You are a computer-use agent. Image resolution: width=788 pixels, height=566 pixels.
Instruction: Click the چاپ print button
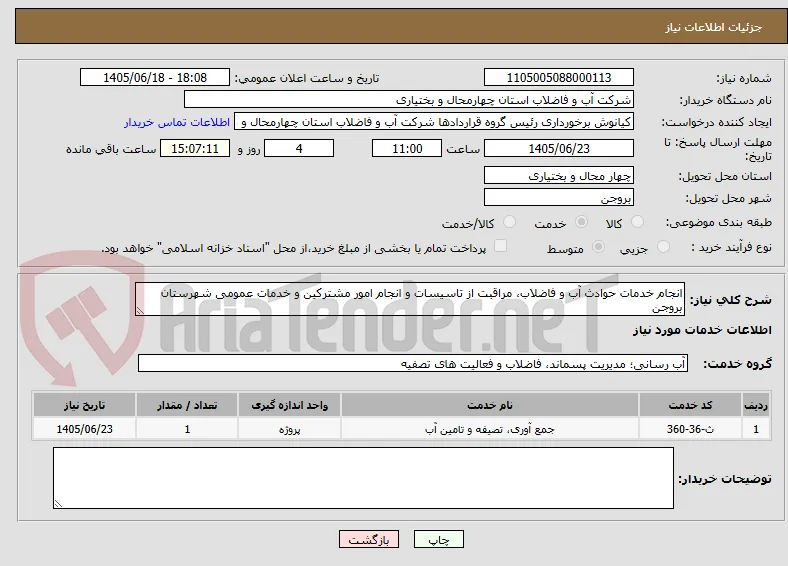click(439, 539)
